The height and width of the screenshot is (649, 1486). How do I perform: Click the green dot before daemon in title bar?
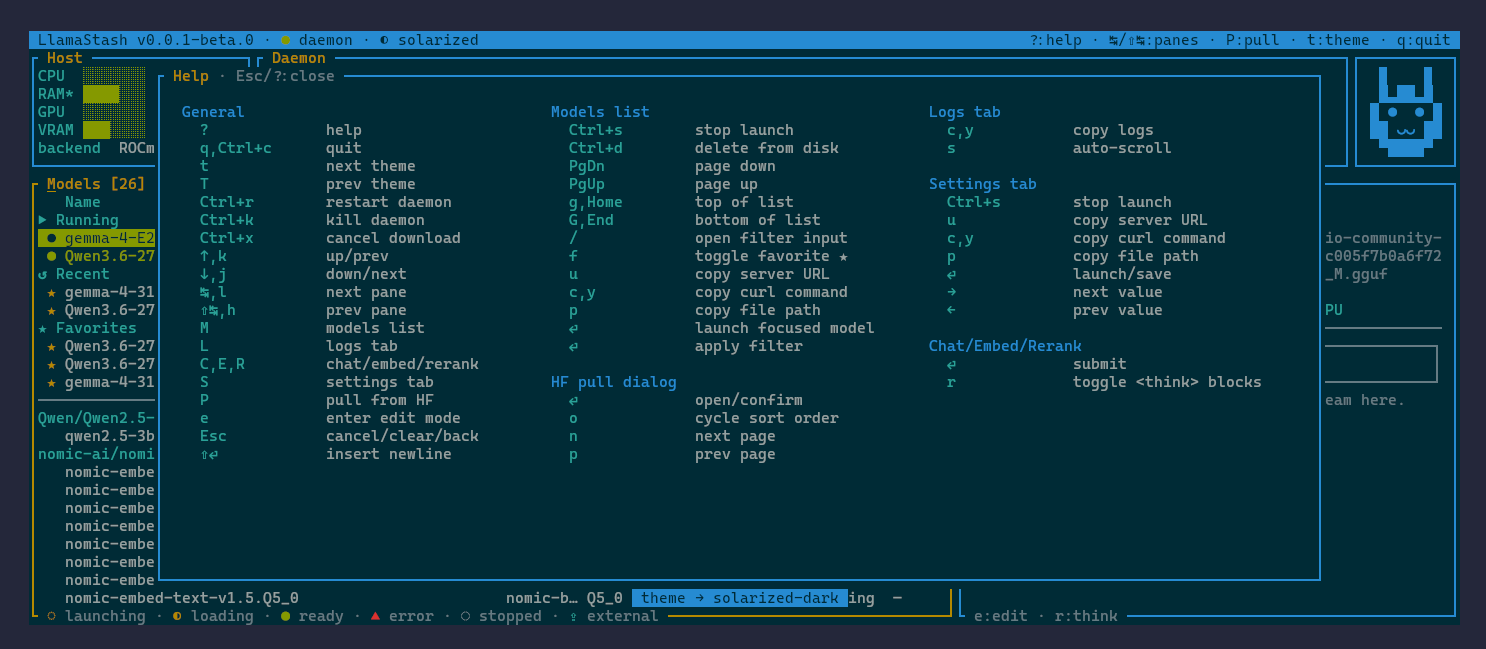(285, 40)
